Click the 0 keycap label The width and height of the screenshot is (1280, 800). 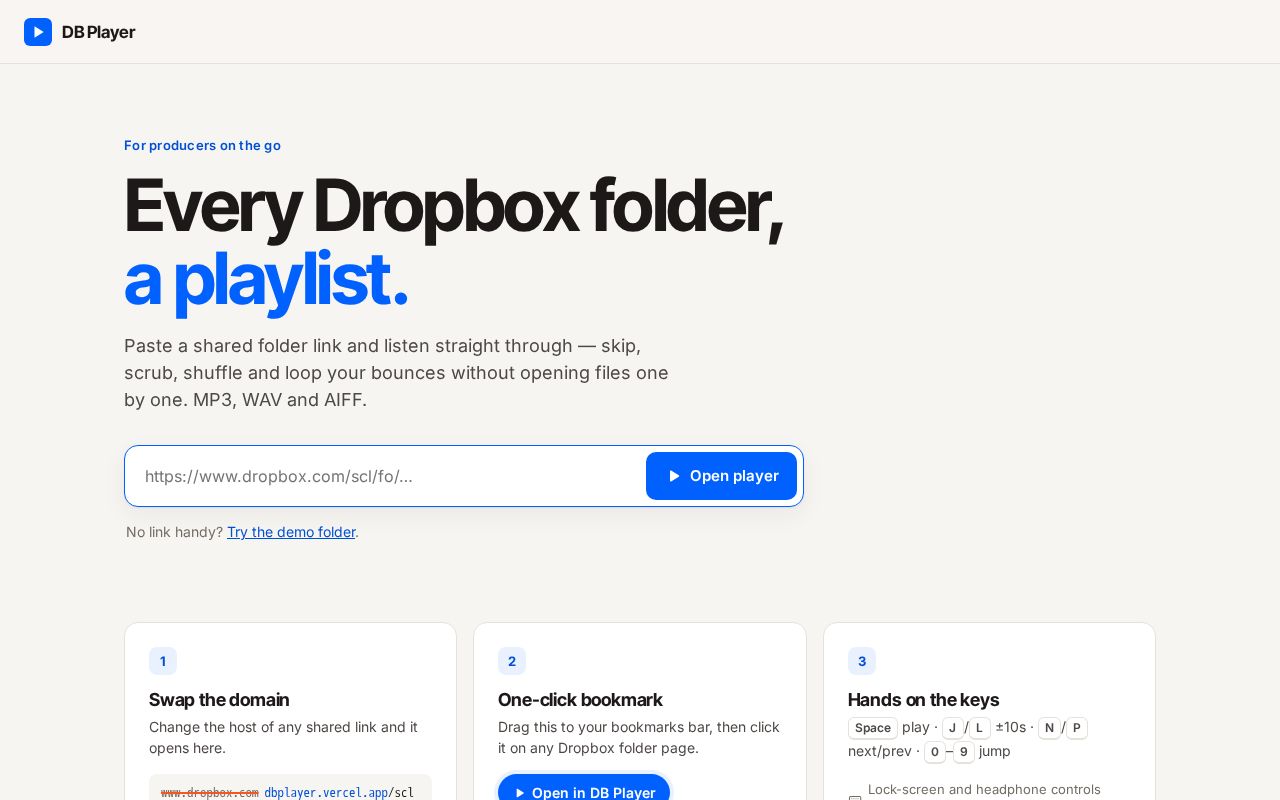(935, 752)
